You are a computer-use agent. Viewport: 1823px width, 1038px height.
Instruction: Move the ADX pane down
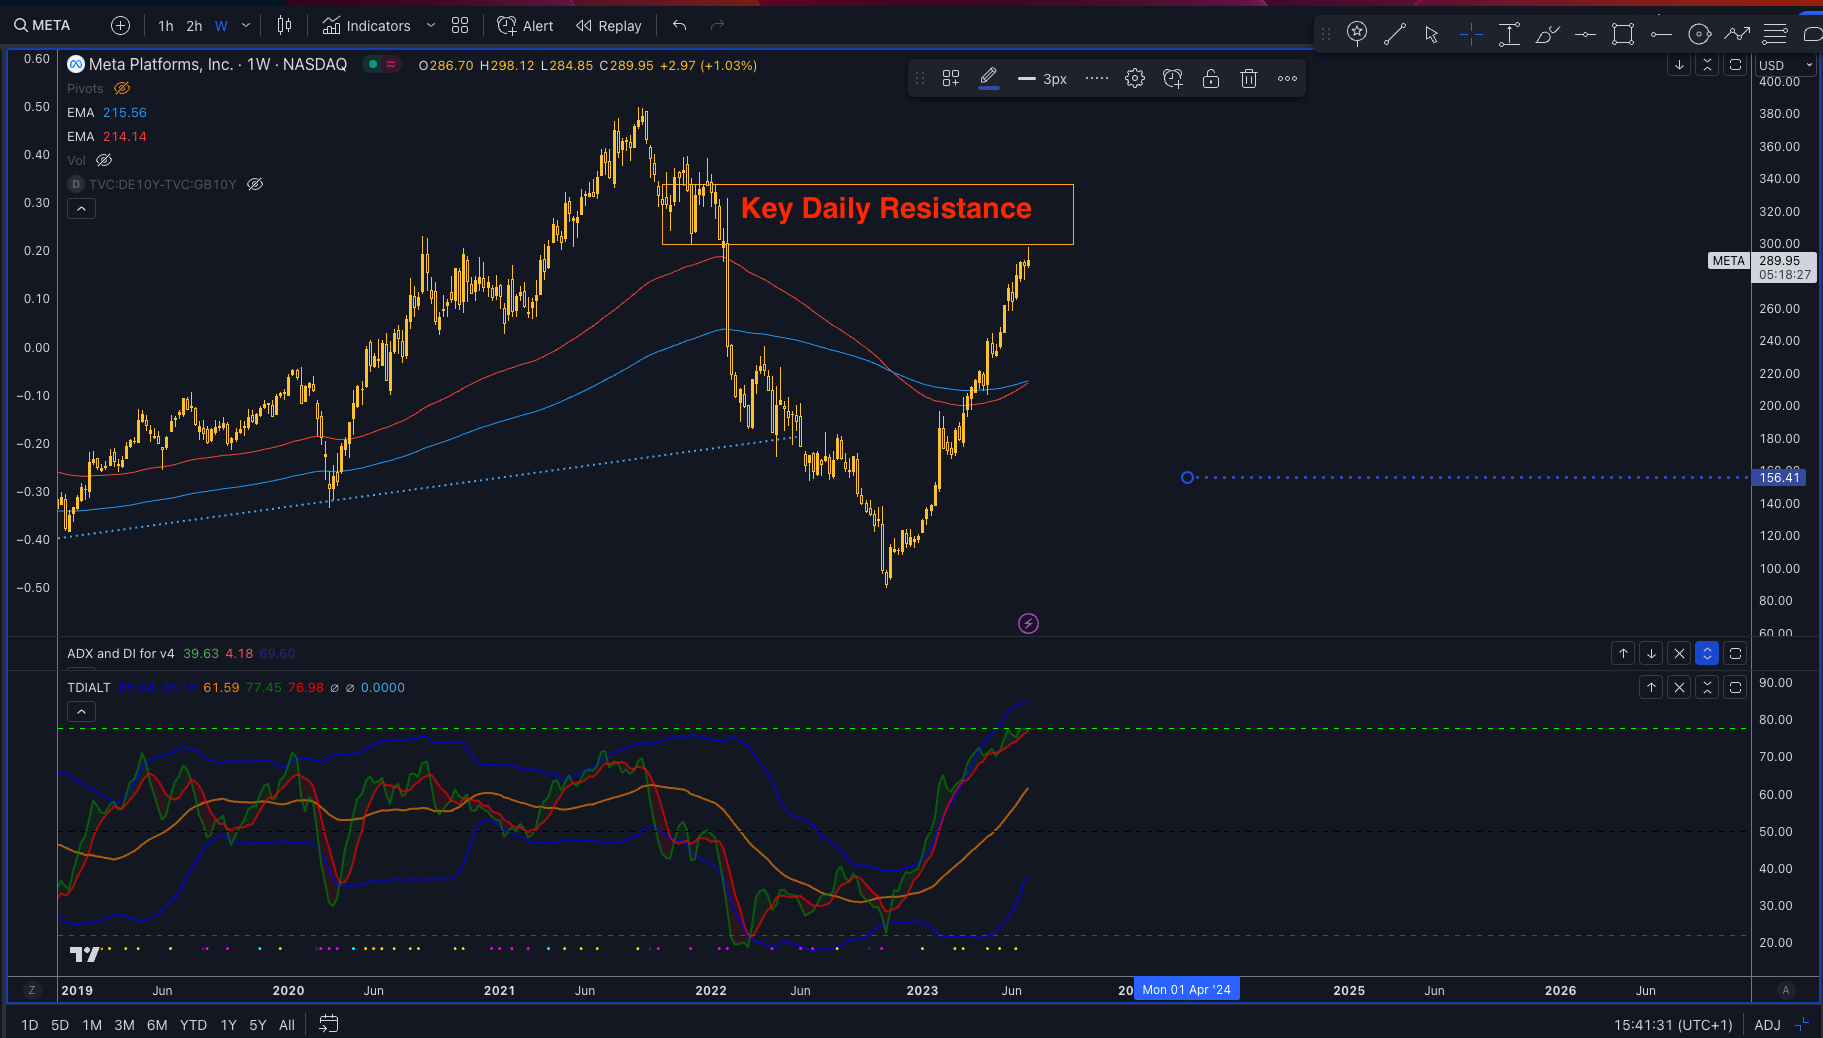coord(1651,653)
